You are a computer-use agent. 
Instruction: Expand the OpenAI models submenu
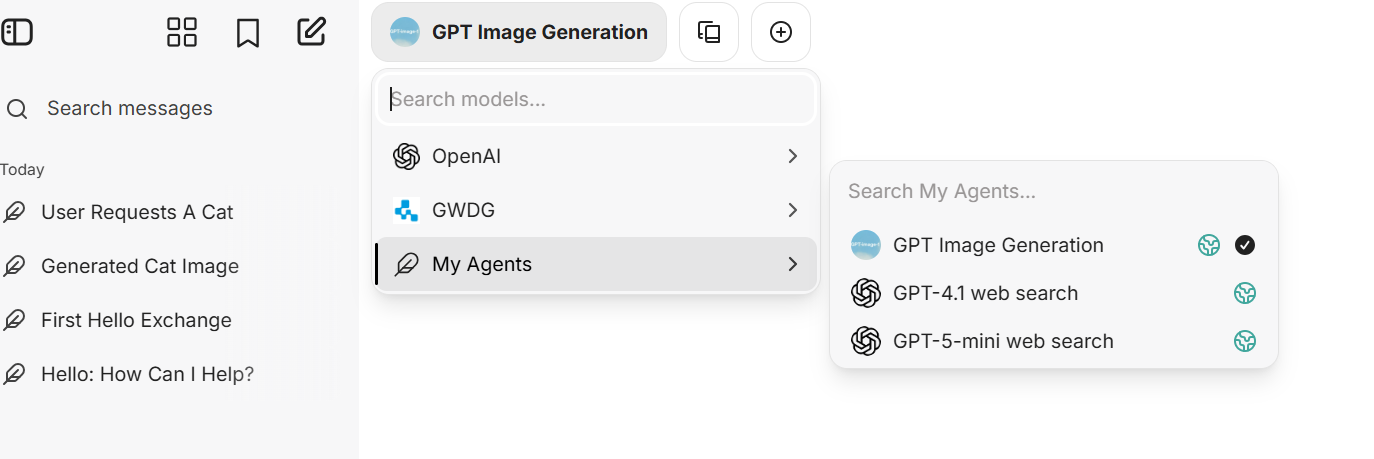(596, 156)
